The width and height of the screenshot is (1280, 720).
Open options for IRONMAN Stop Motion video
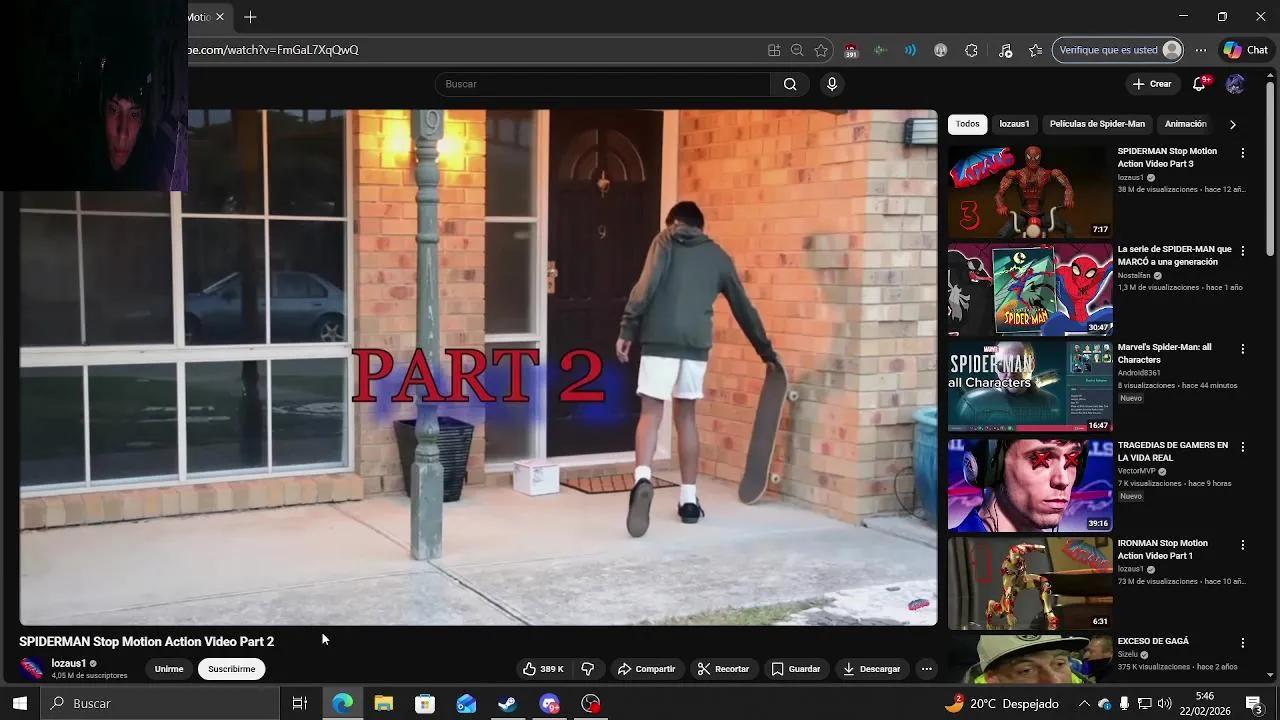[1243, 545]
